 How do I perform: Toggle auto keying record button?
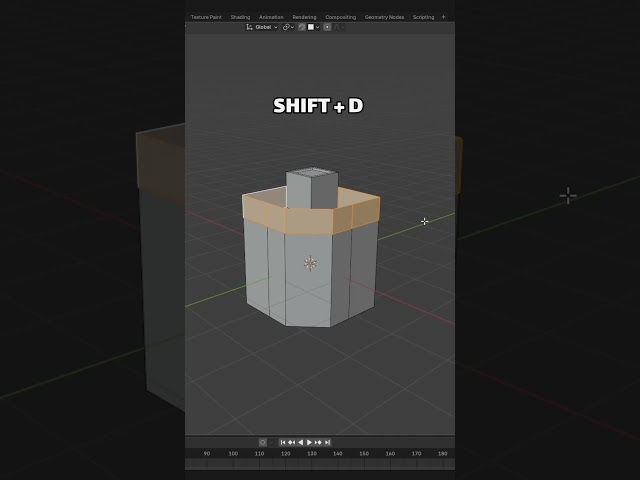[262, 442]
